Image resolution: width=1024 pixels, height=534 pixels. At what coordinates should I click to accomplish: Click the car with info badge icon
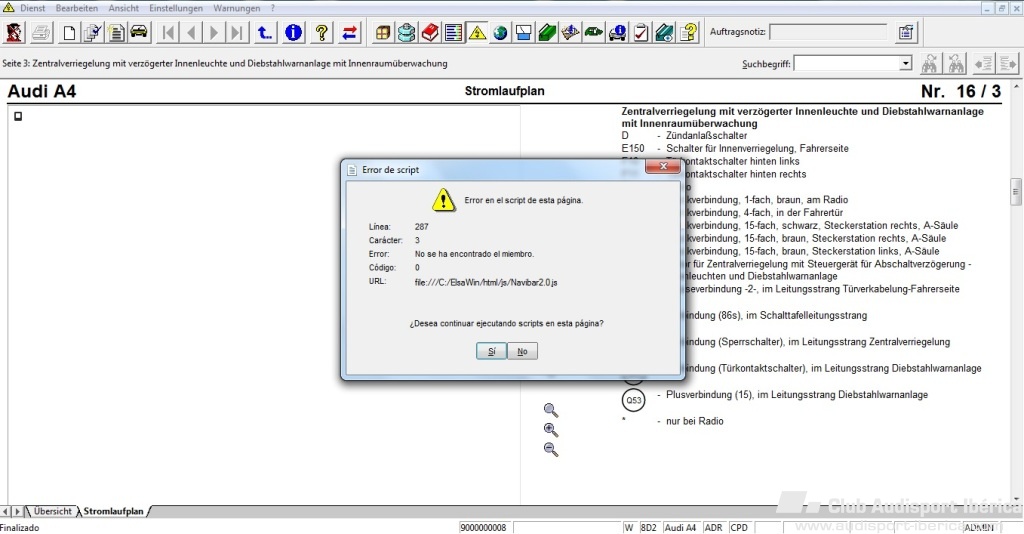click(x=617, y=32)
